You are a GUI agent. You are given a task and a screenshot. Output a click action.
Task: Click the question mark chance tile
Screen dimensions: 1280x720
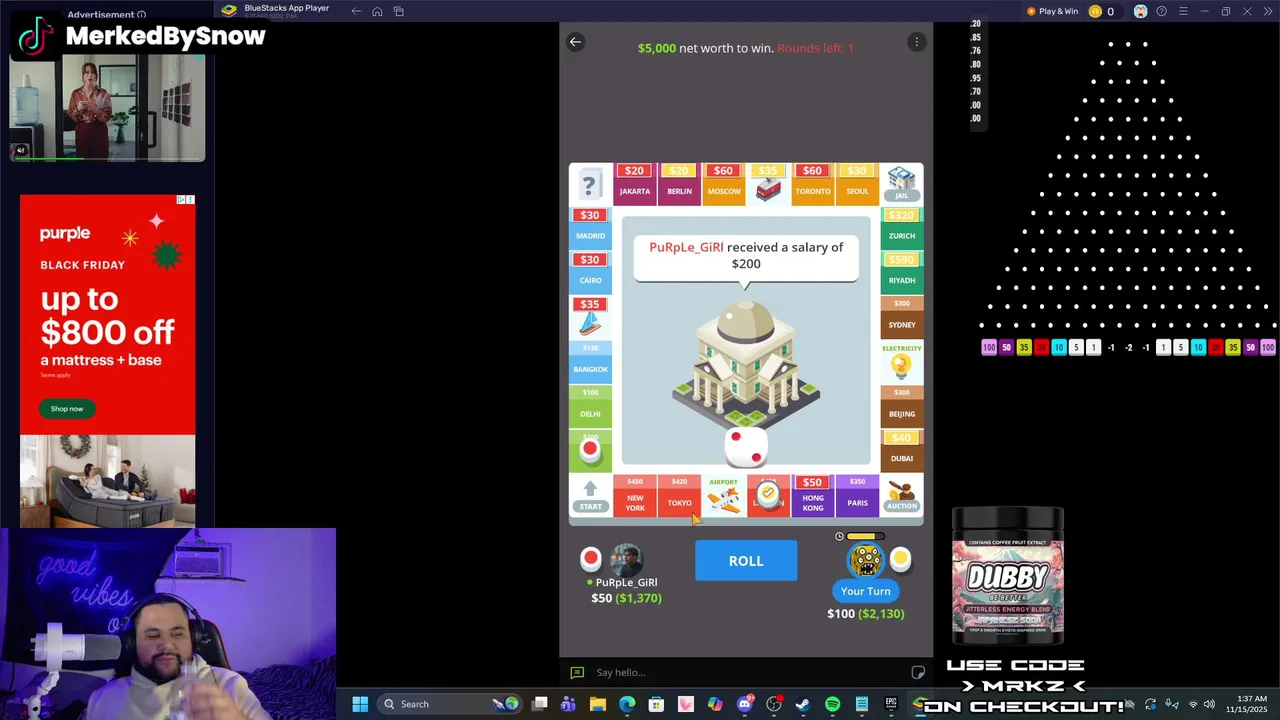coord(590,184)
